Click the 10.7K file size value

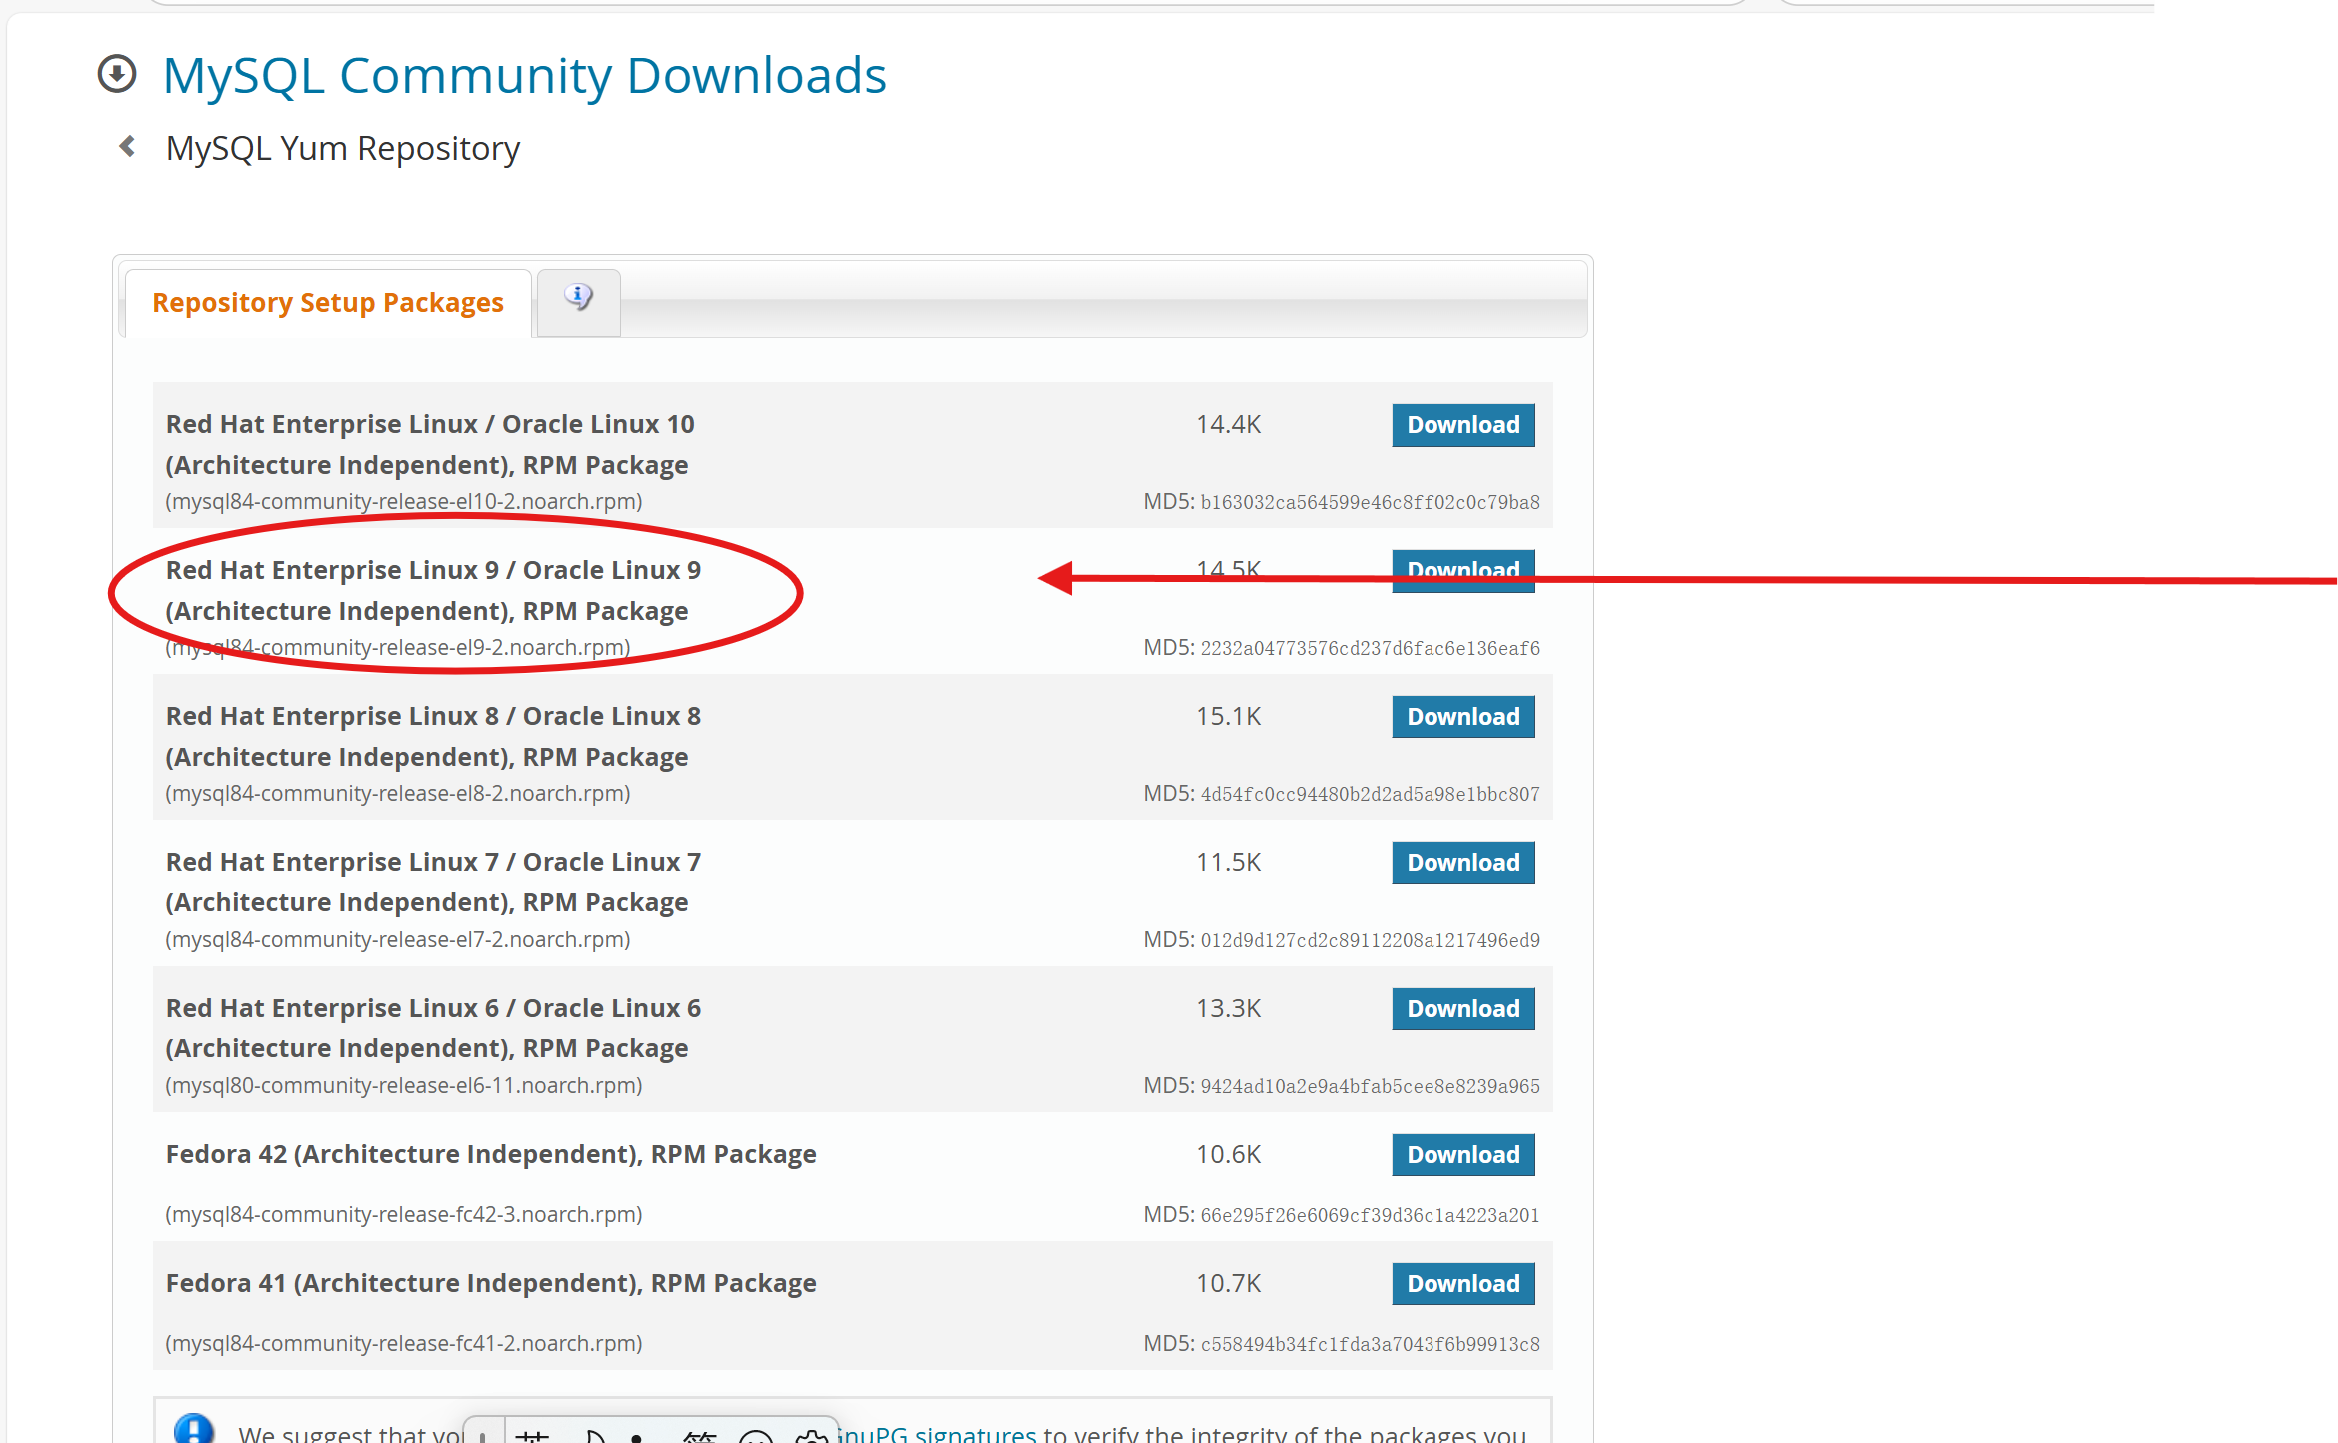tap(1228, 1283)
